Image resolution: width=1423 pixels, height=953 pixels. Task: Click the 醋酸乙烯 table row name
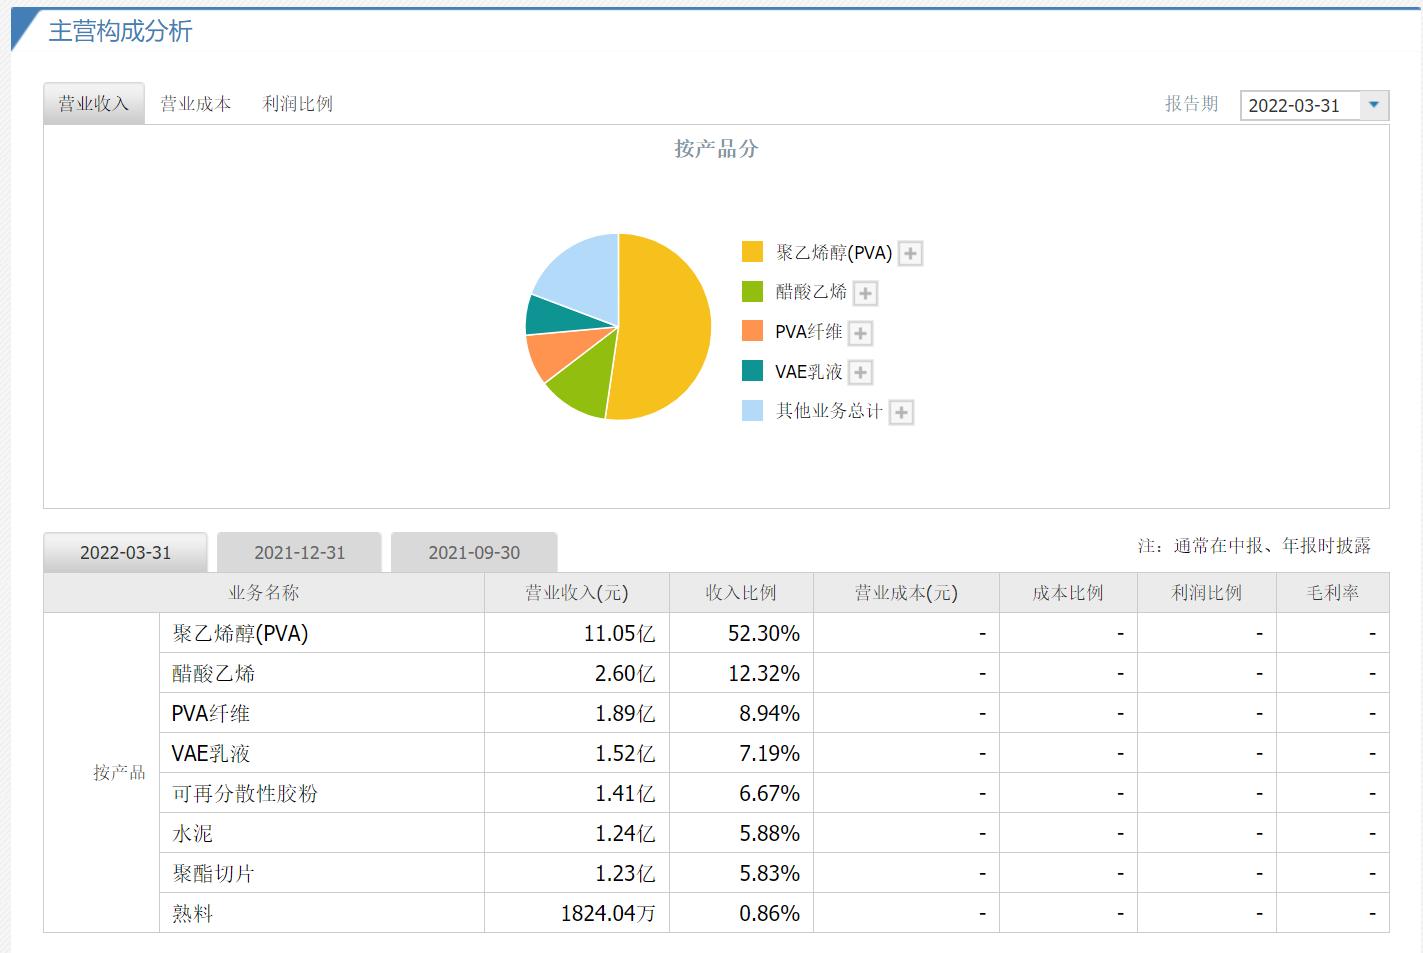click(213, 673)
